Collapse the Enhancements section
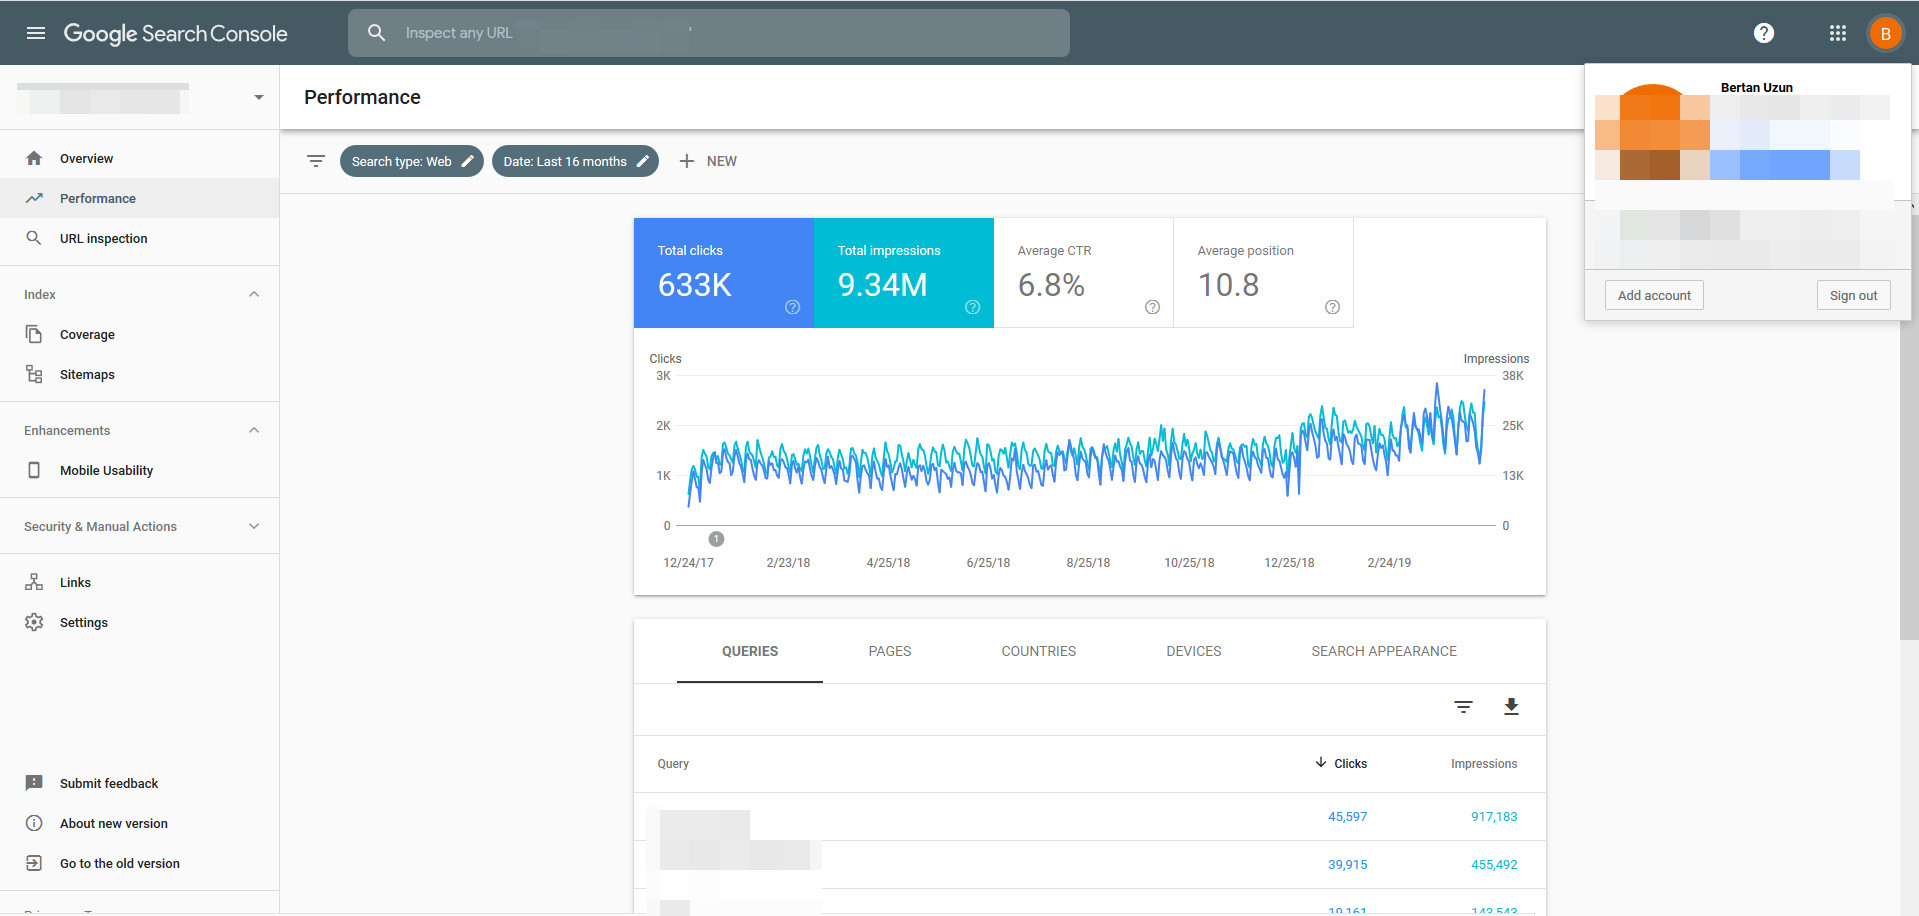The width and height of the screenshot is (1919, 916). 254,430
